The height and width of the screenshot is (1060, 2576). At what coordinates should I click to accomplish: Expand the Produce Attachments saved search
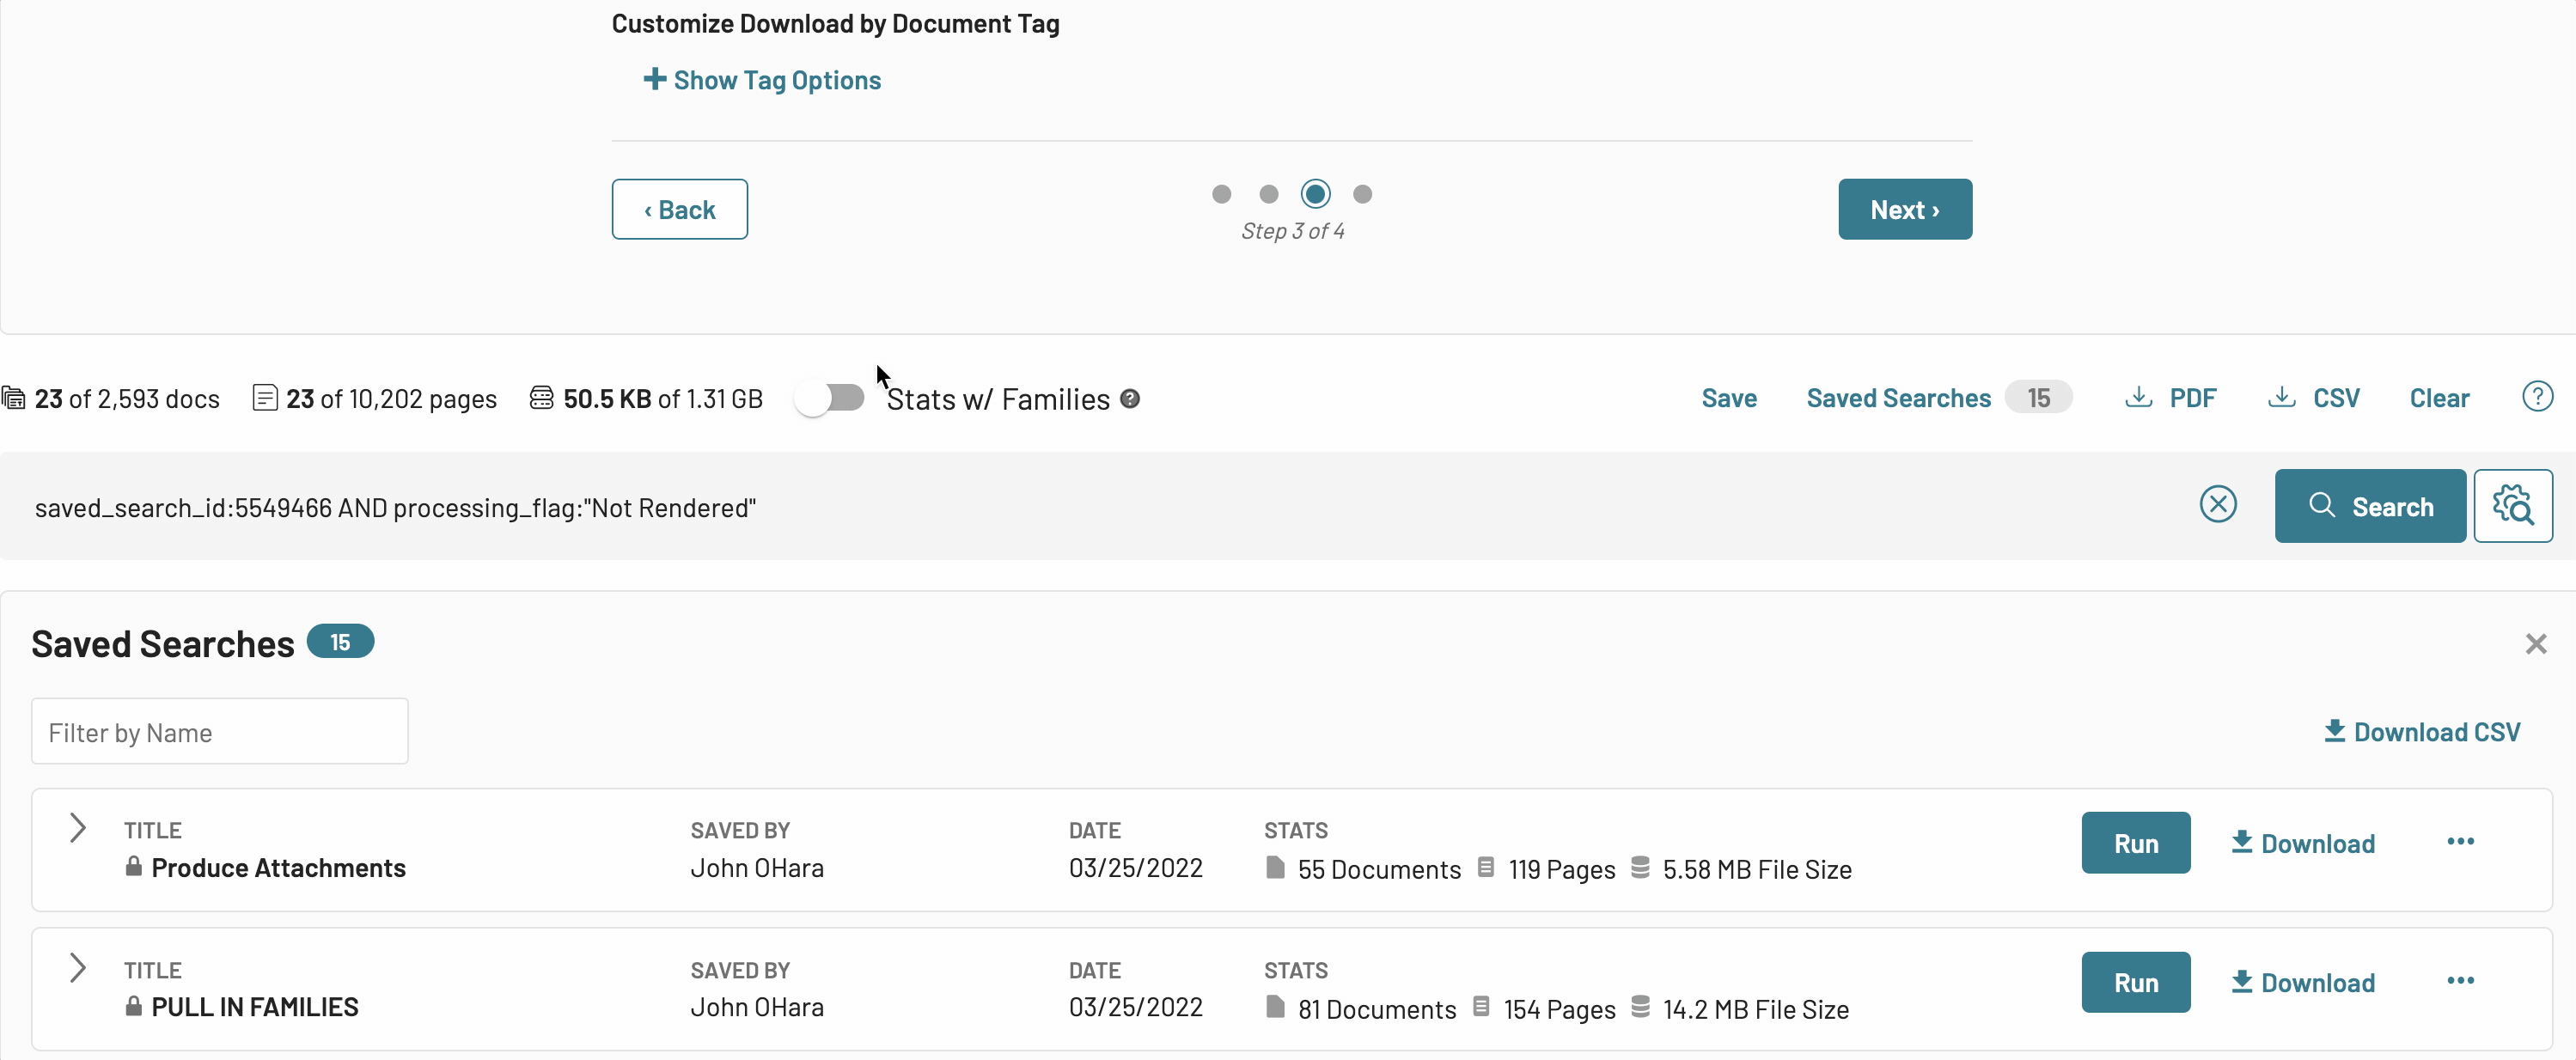click(x=78, y=828)
